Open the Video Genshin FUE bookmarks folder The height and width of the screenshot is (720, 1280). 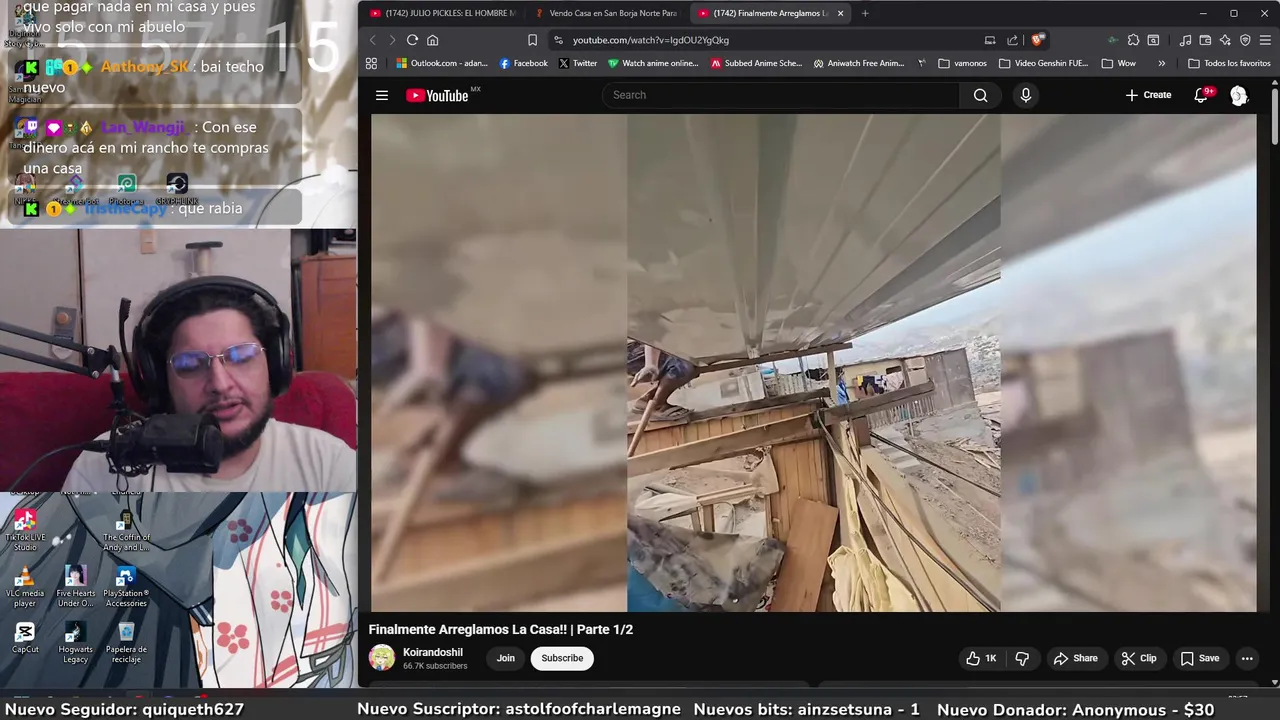[1043, 63]
